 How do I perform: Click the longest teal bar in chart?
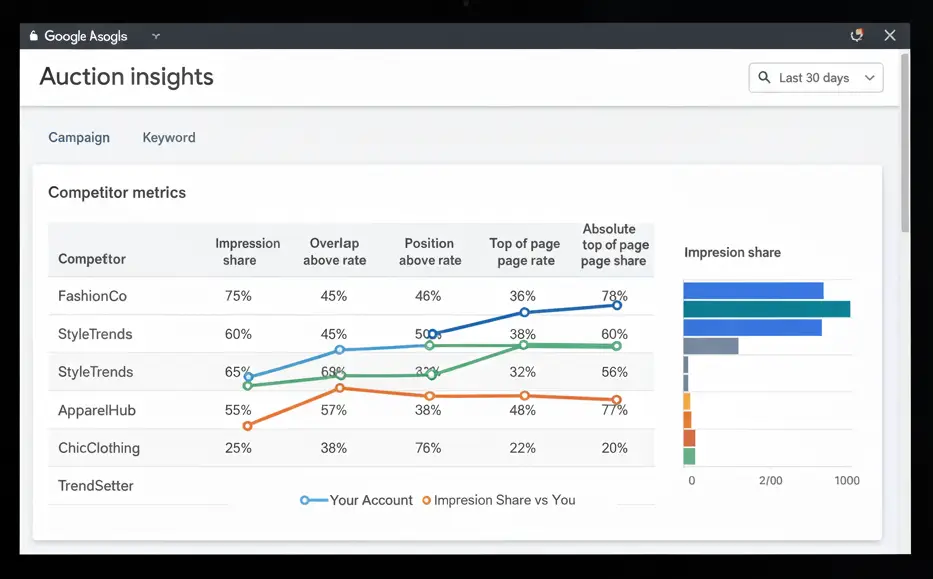[766, 309]
